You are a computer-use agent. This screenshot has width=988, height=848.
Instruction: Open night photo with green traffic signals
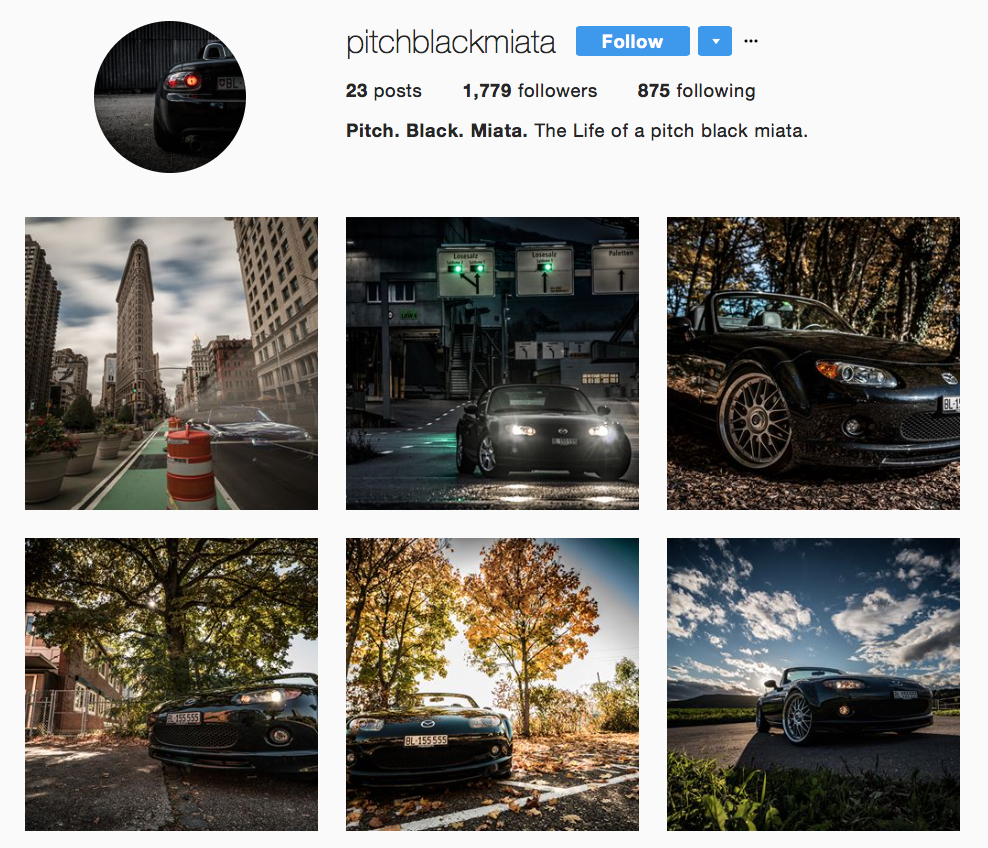492,364
